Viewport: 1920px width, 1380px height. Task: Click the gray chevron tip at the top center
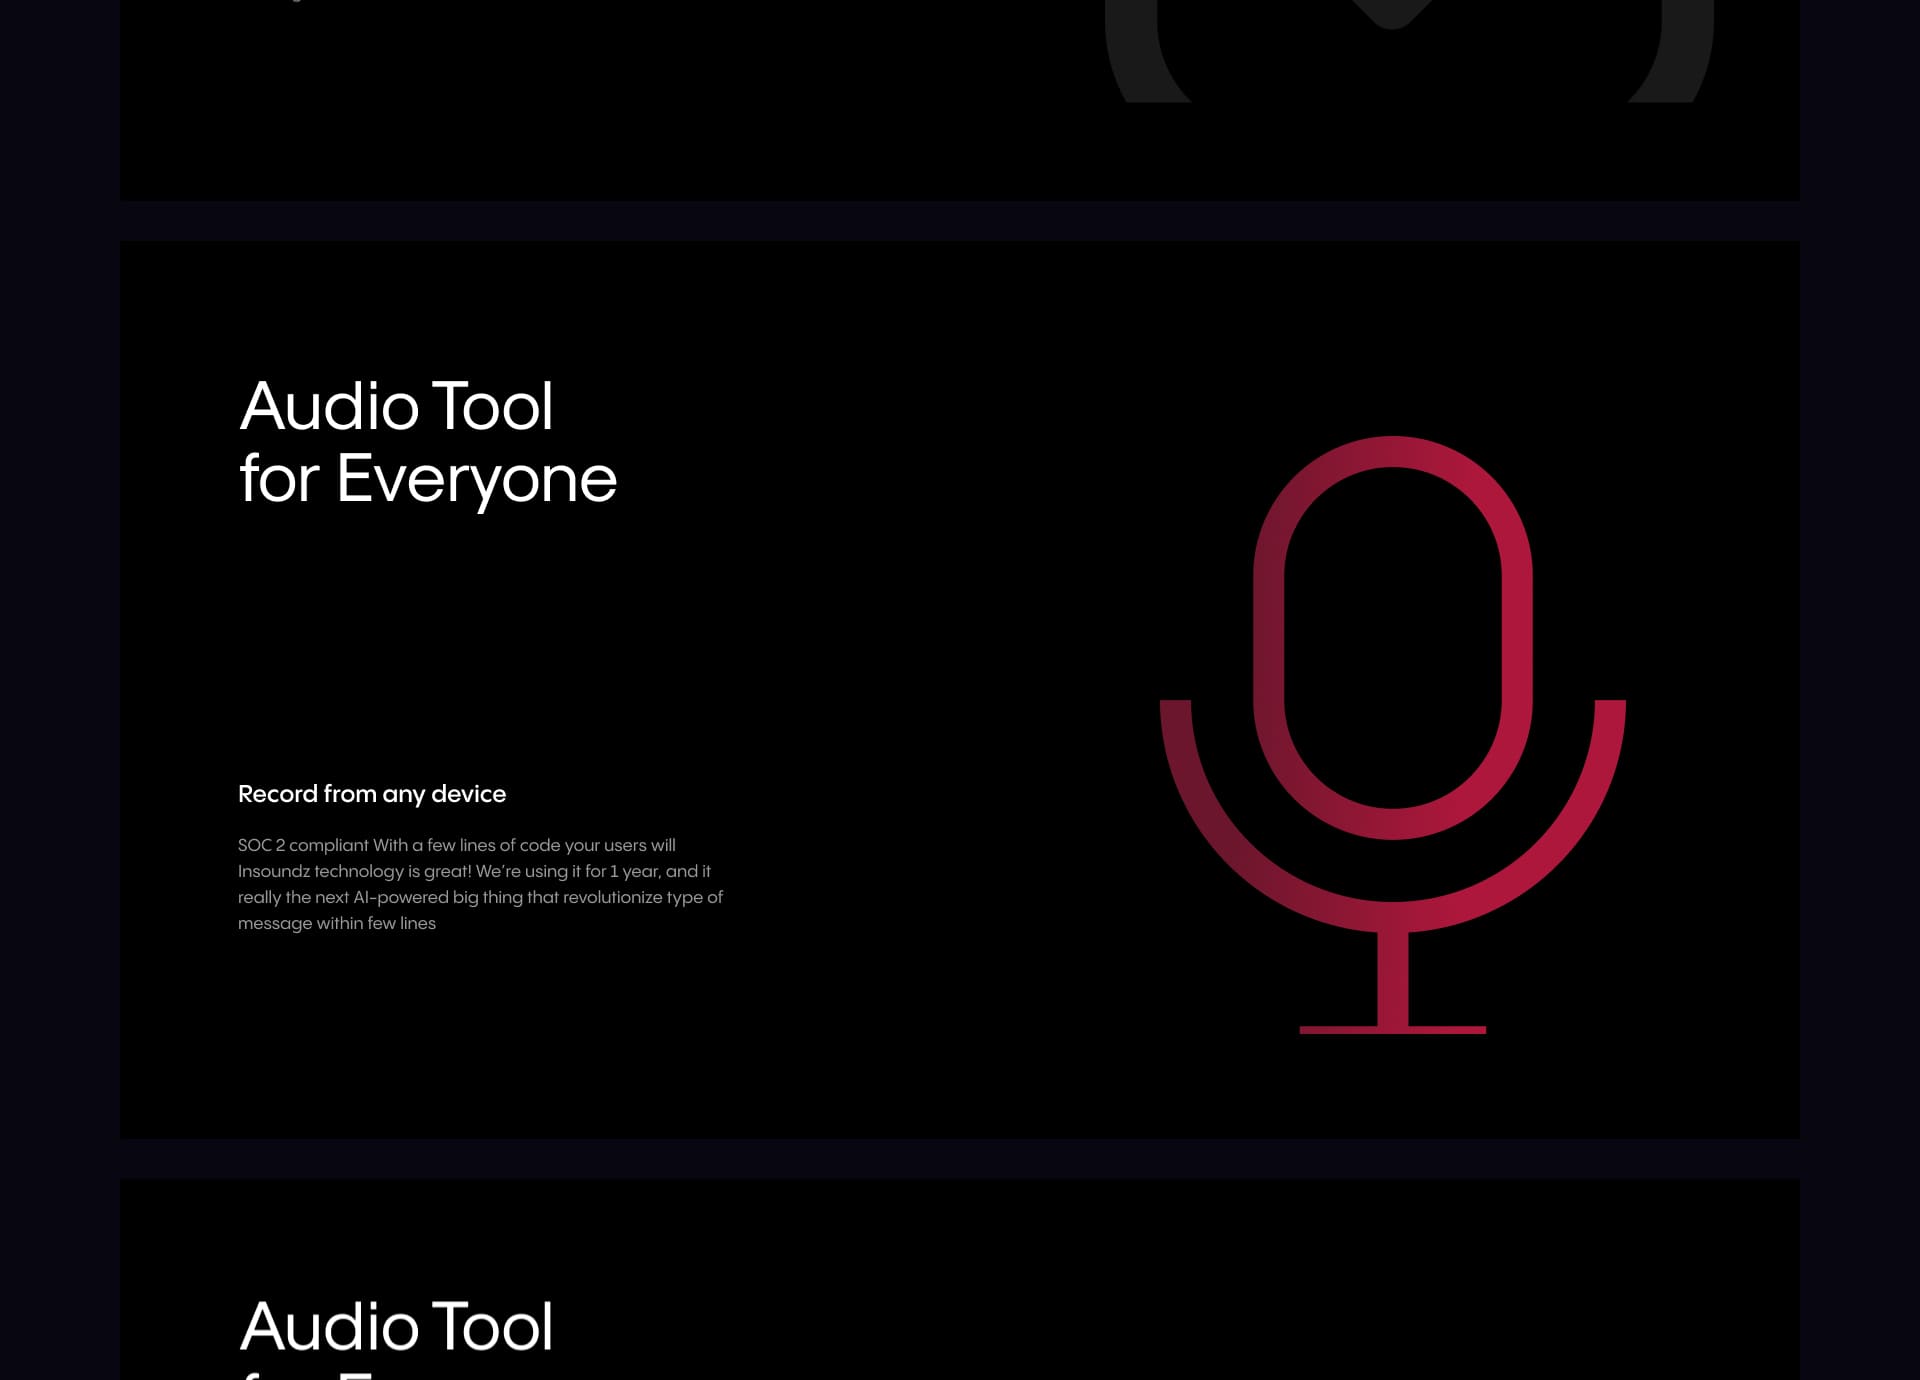pyautogui.click(x=1392, y=14)
